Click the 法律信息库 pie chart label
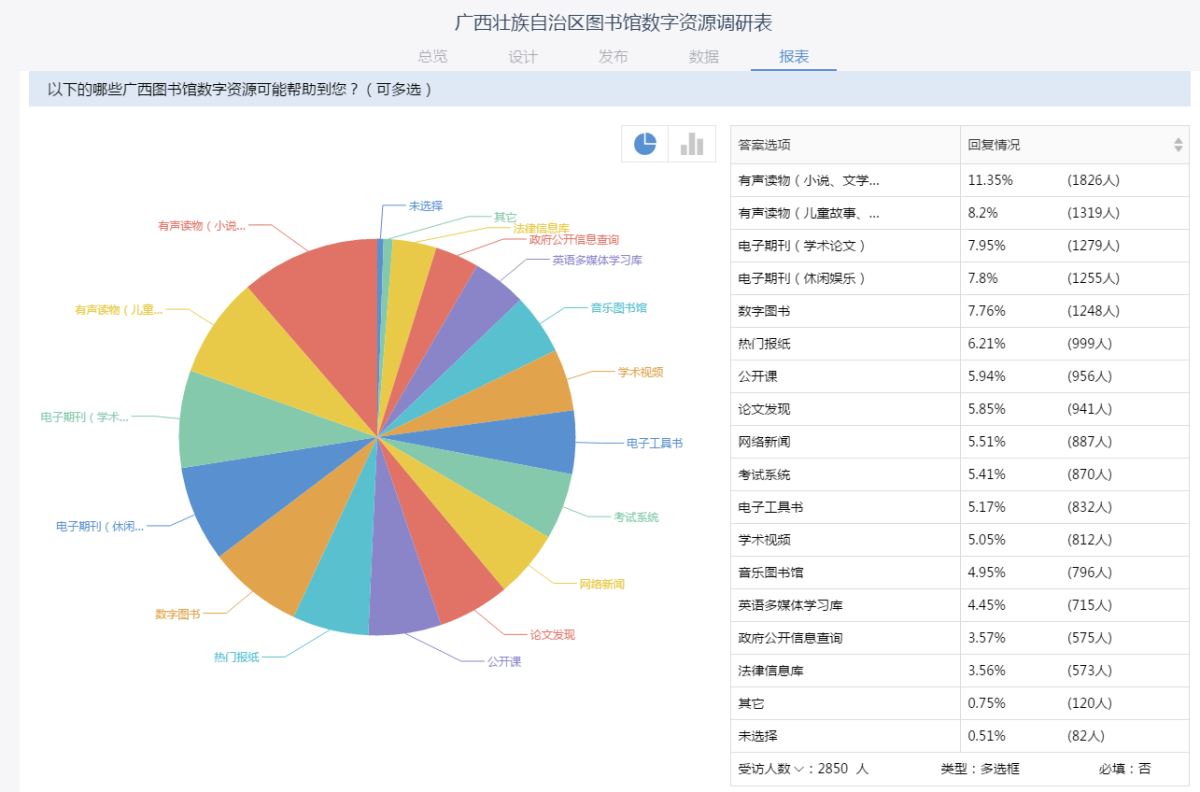Image resolution: width=1200 pixels, height=792 pixels. pos(542,228)
